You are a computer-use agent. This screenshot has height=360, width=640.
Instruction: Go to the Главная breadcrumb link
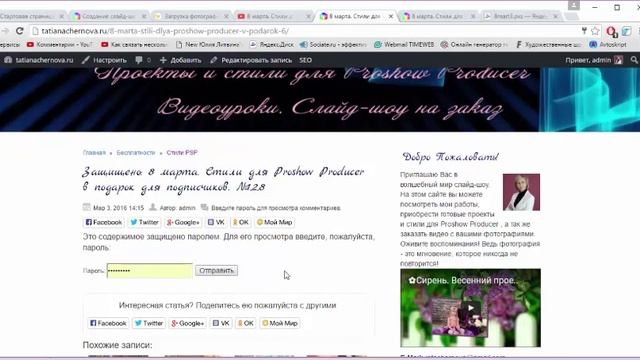point(94,153)
